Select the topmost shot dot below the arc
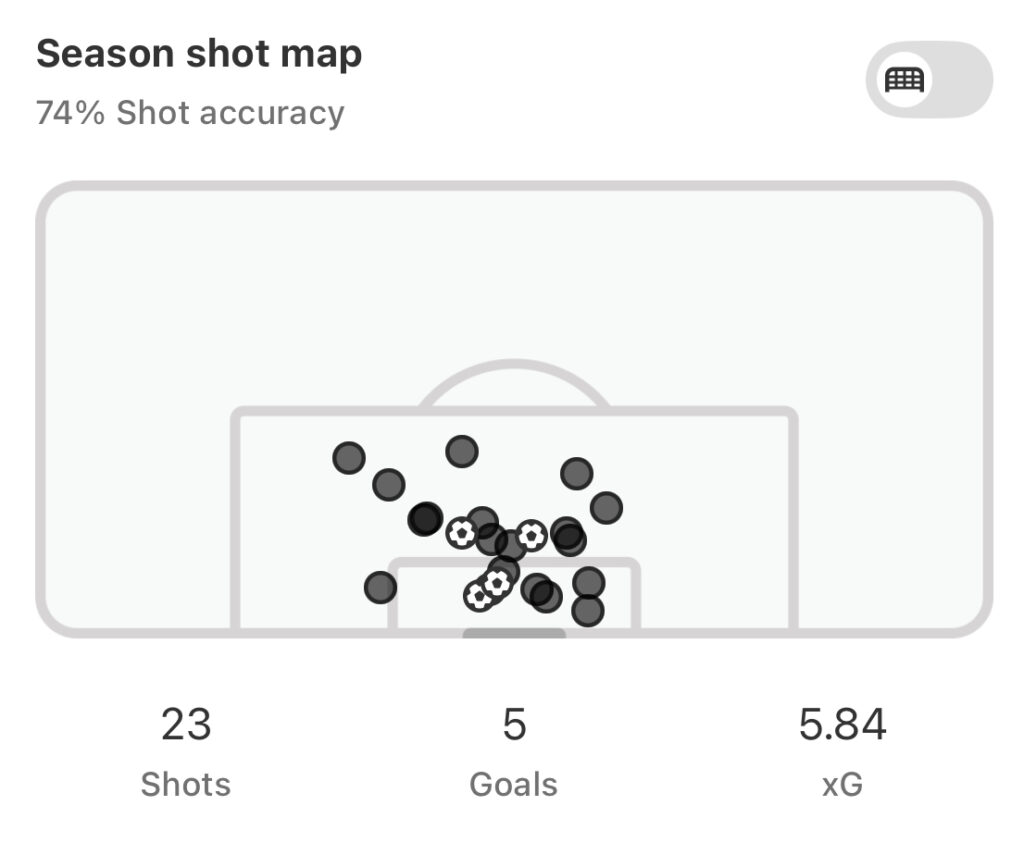 (462, 451)
